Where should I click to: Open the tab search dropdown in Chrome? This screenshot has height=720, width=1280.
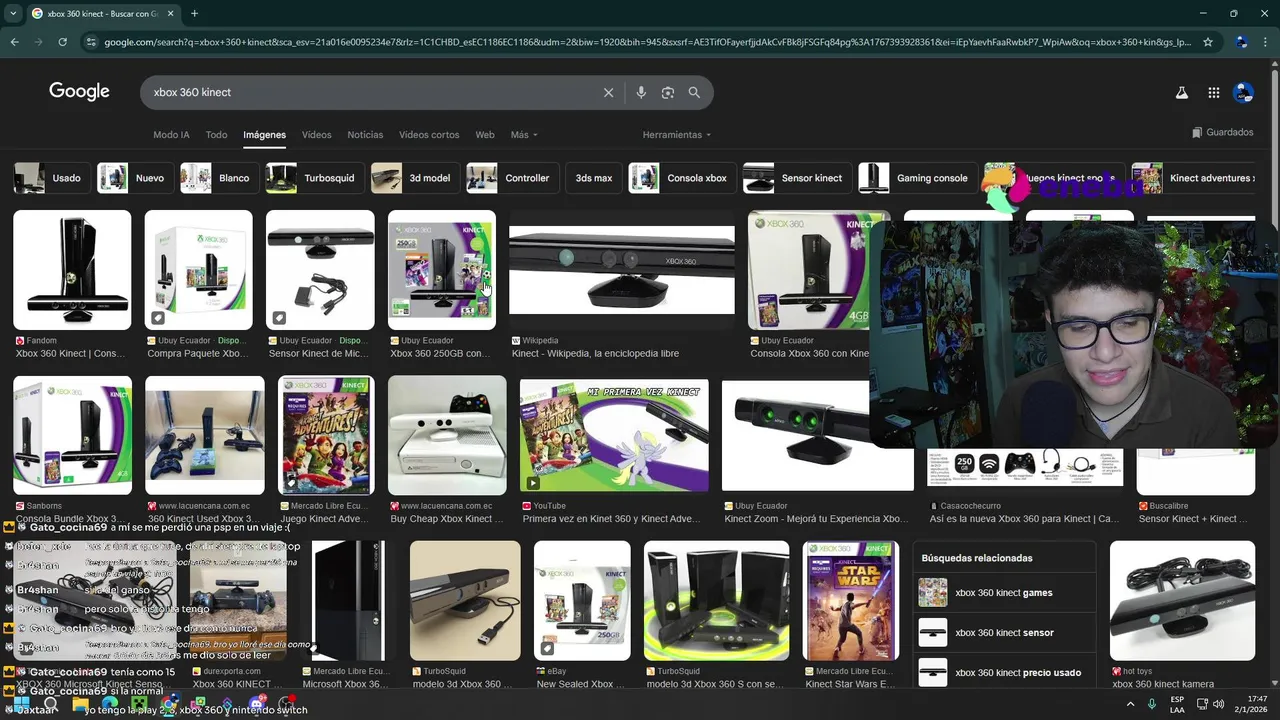(13, 14)
